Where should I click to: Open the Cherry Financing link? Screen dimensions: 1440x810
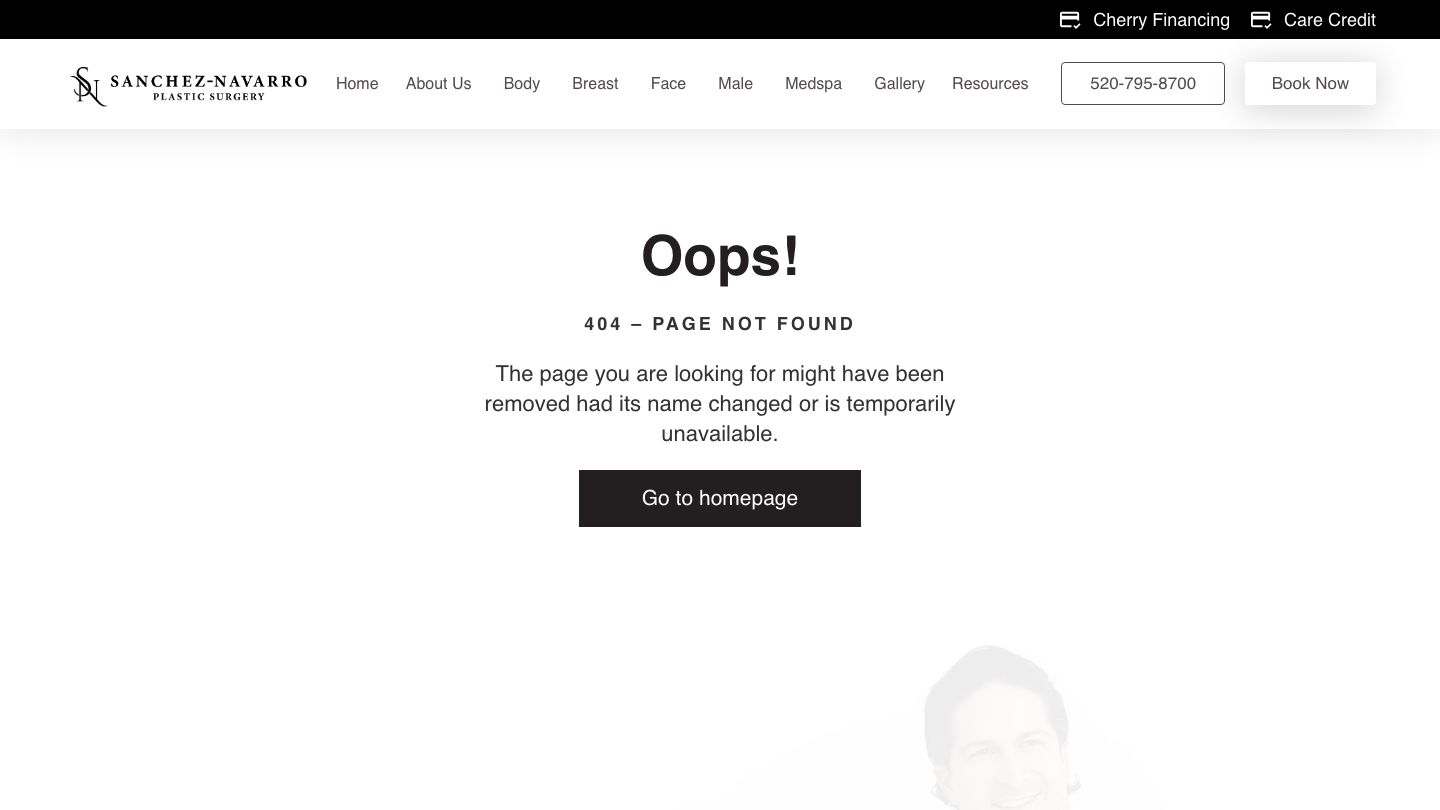[x=1161, y=20]
